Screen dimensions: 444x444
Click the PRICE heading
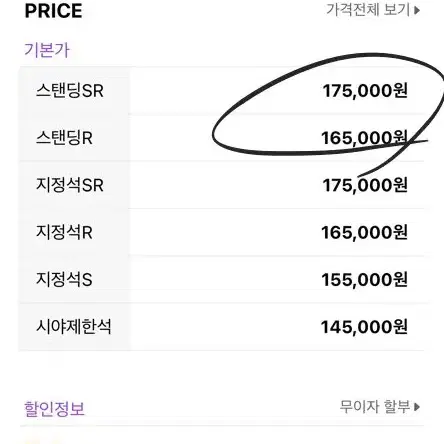tap(53, 11)
